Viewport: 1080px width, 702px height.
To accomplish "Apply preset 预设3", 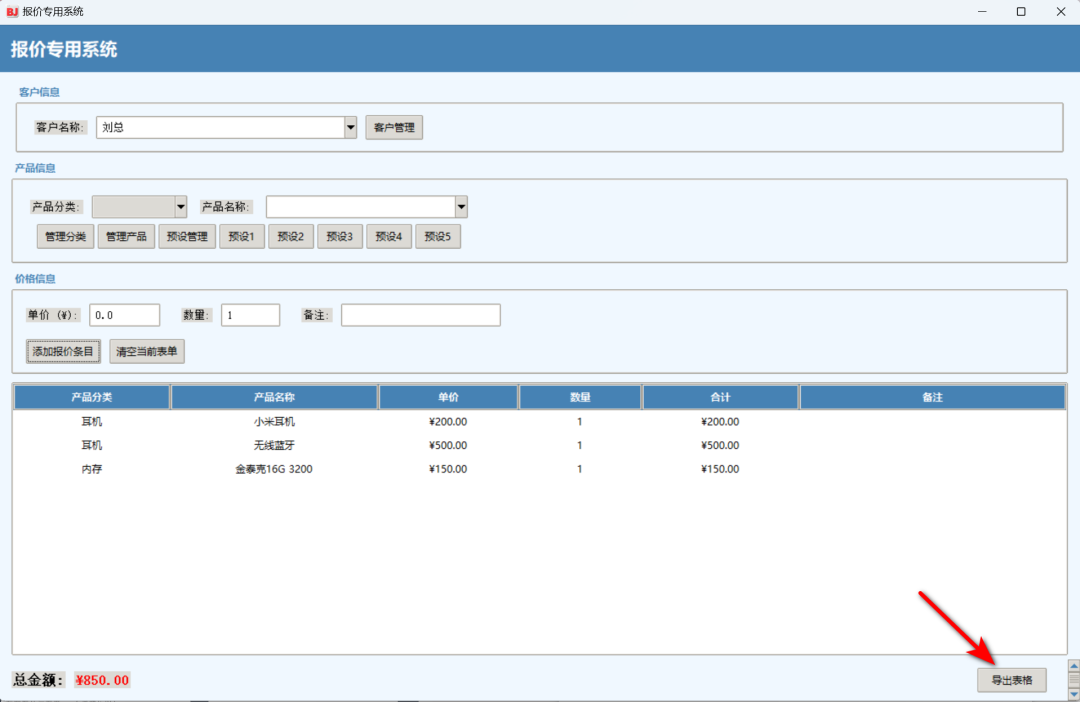I will (x=340, y=237).
